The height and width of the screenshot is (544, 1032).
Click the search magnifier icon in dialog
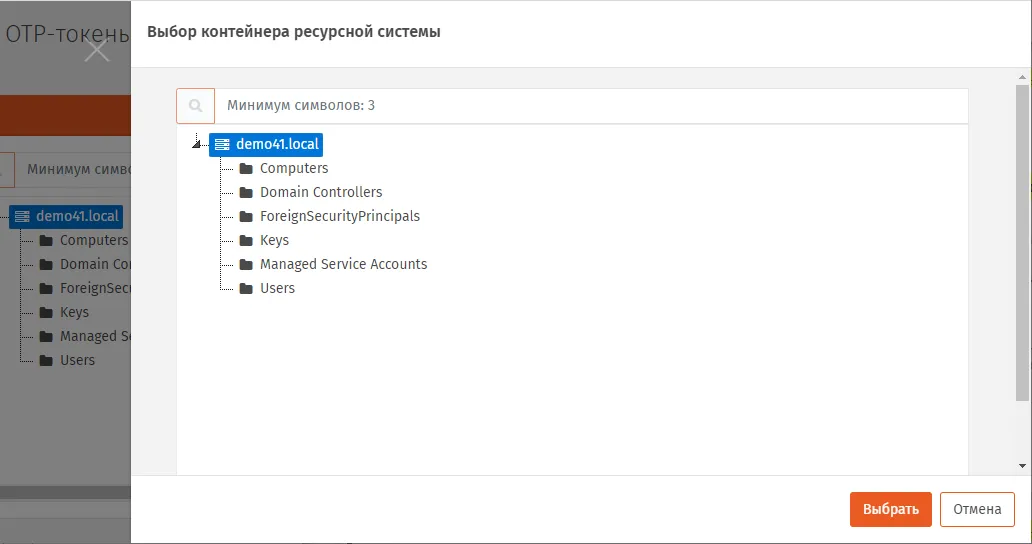tap(195, 106)
